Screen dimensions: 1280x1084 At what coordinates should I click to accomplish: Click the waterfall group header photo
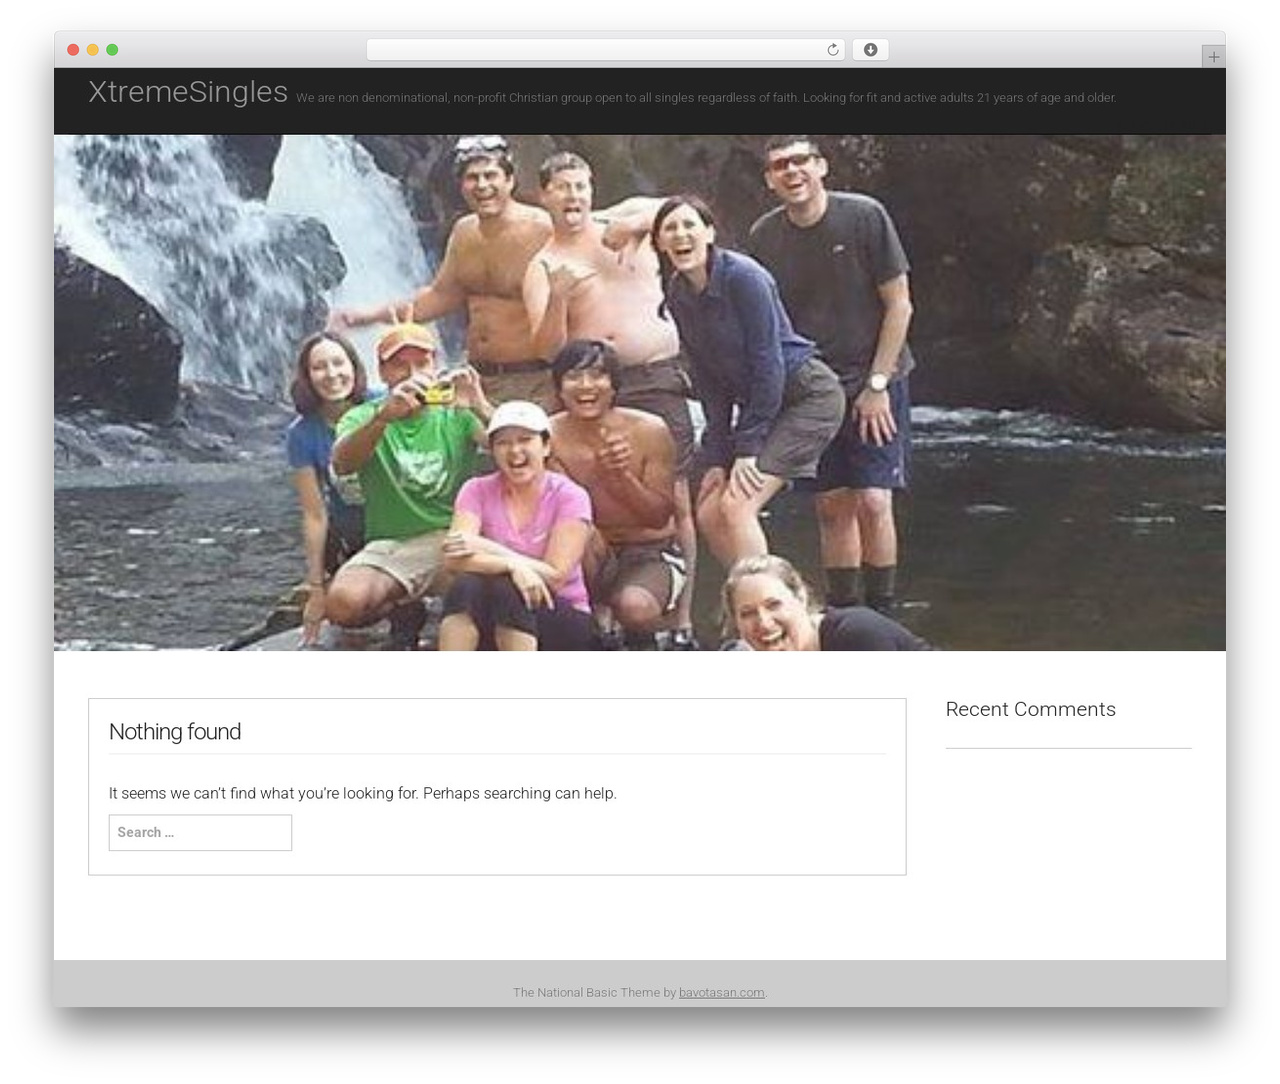640,393
